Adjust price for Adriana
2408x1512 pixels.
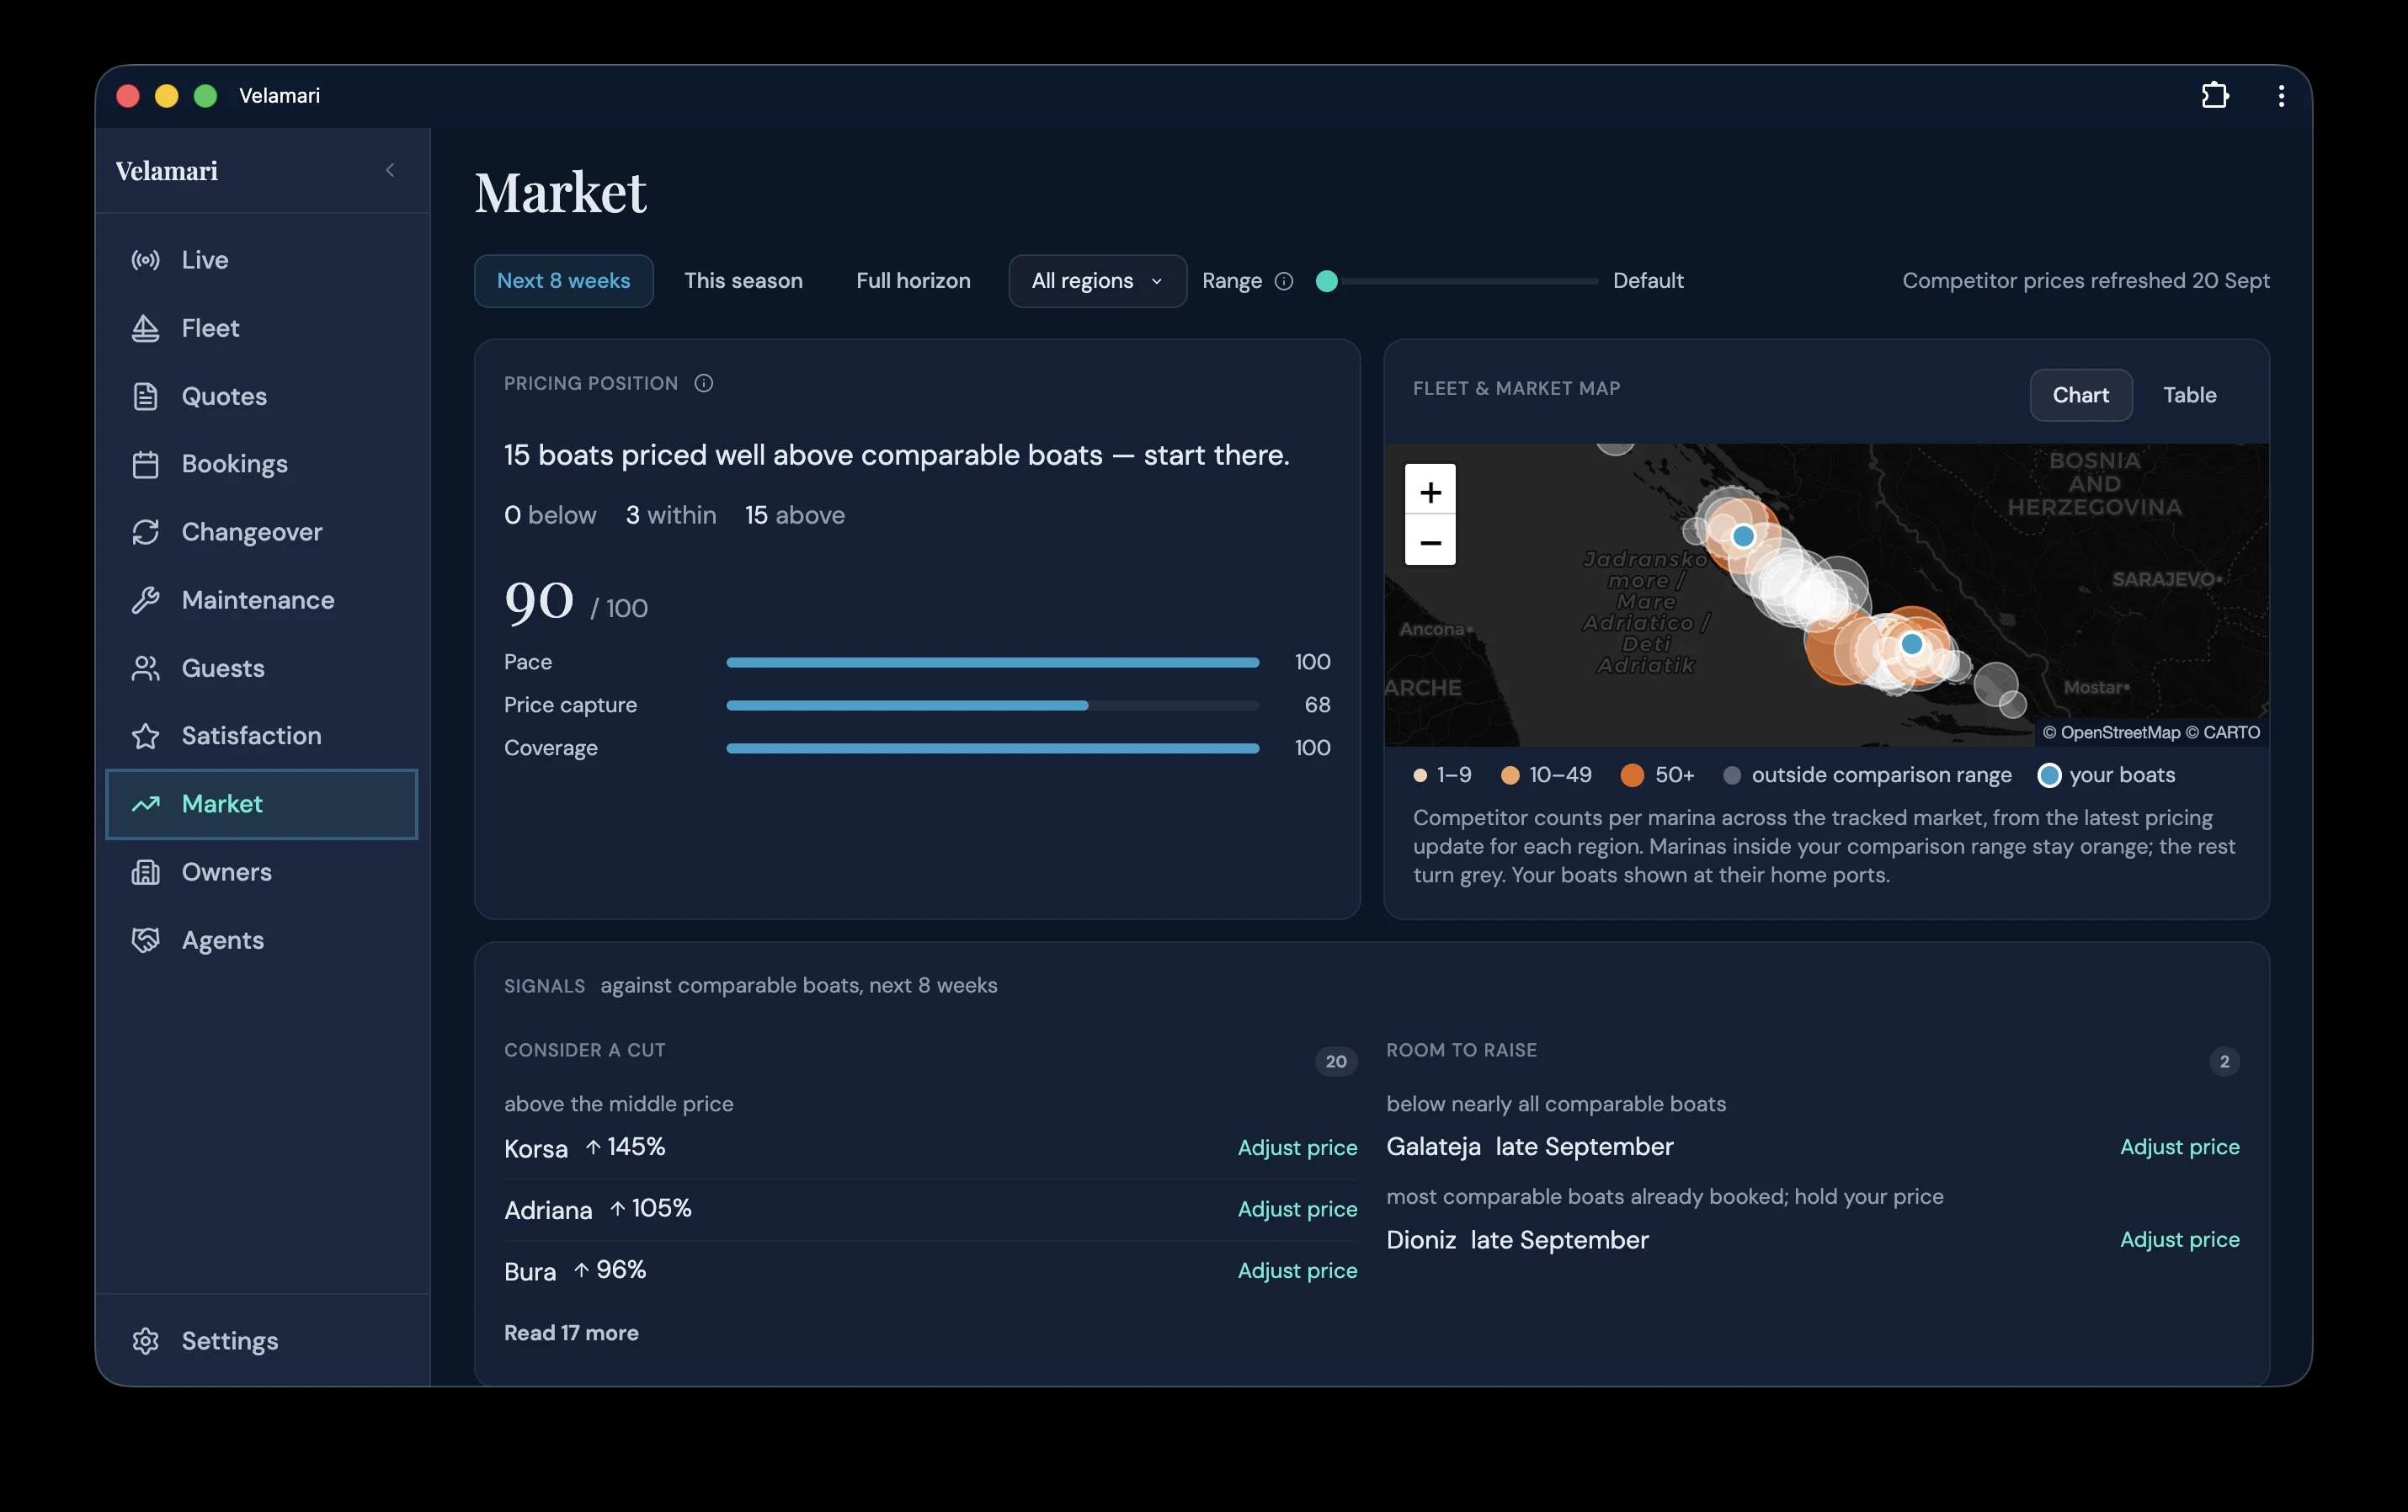coord(1297,1209)
